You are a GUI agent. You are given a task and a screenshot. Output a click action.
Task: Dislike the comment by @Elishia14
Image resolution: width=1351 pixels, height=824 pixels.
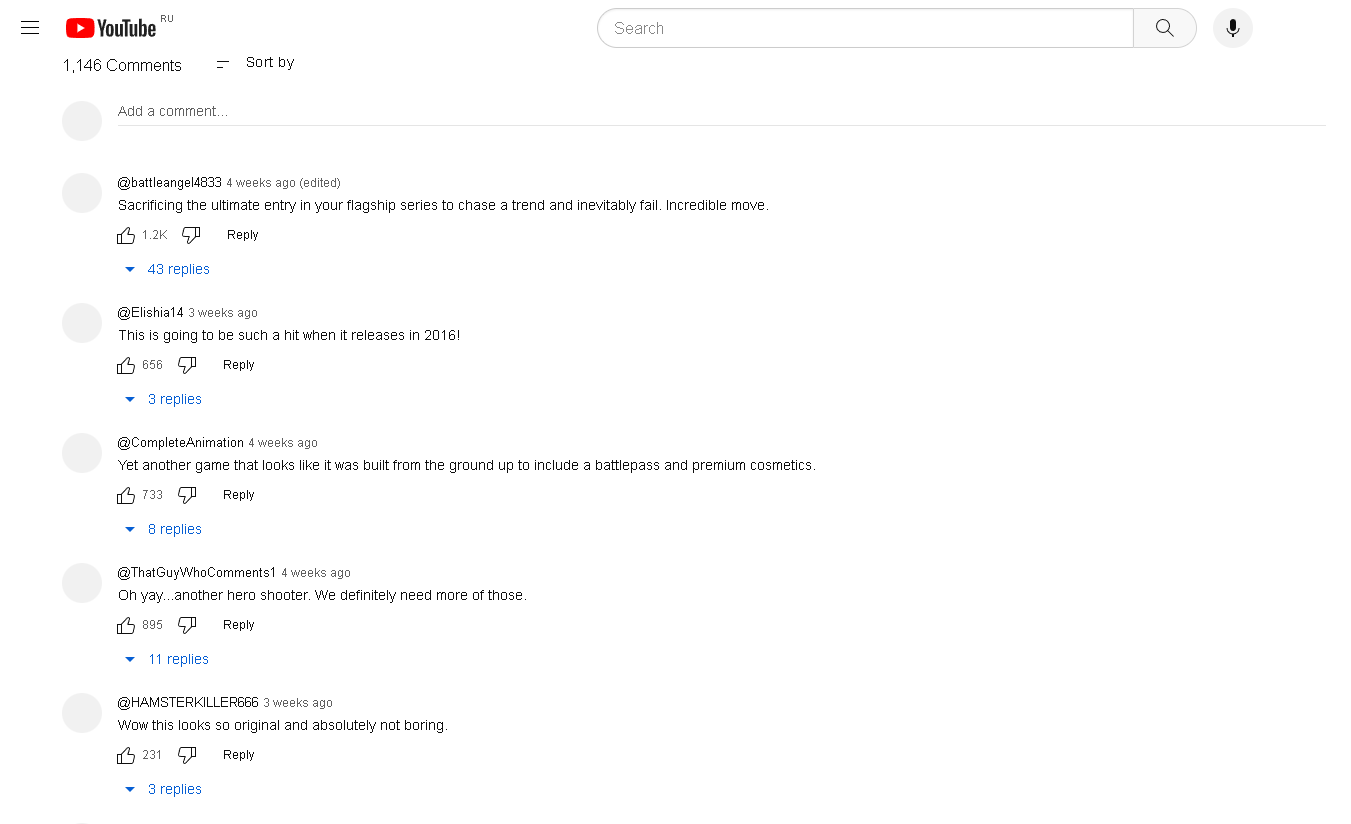[187, 365]
